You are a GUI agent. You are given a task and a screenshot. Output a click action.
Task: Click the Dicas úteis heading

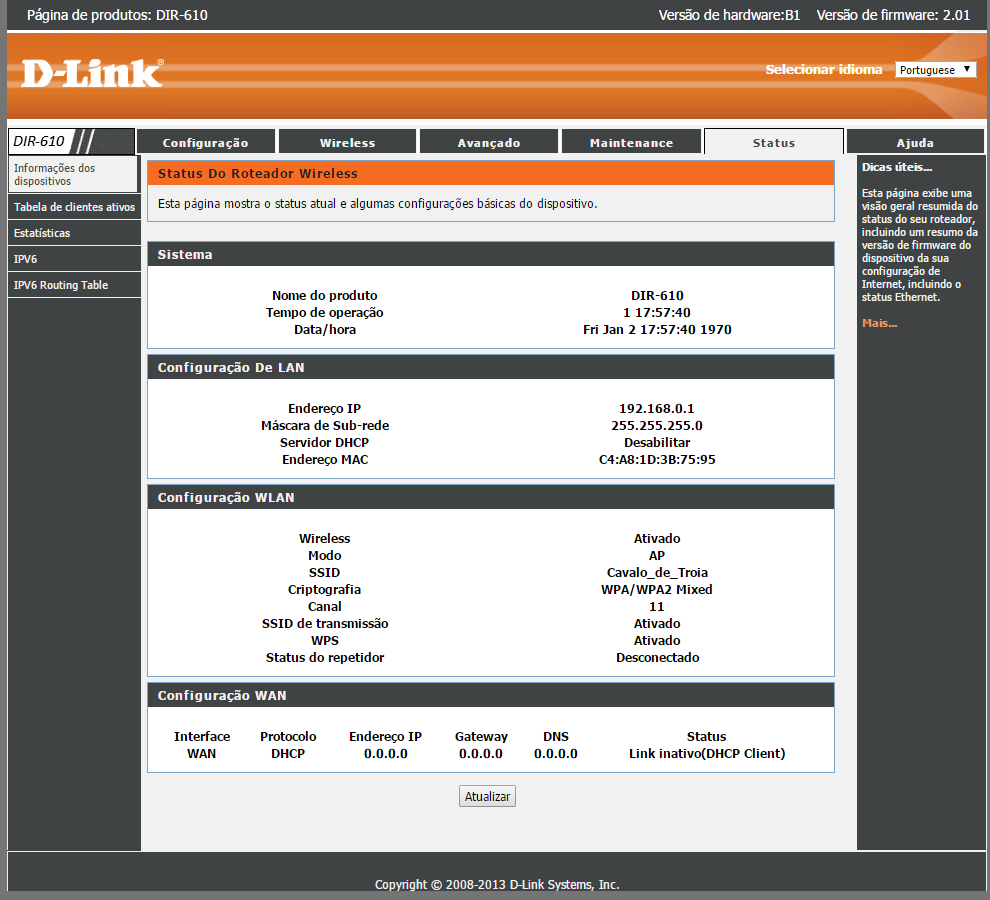pyautogui.click(x=897, y=167)
